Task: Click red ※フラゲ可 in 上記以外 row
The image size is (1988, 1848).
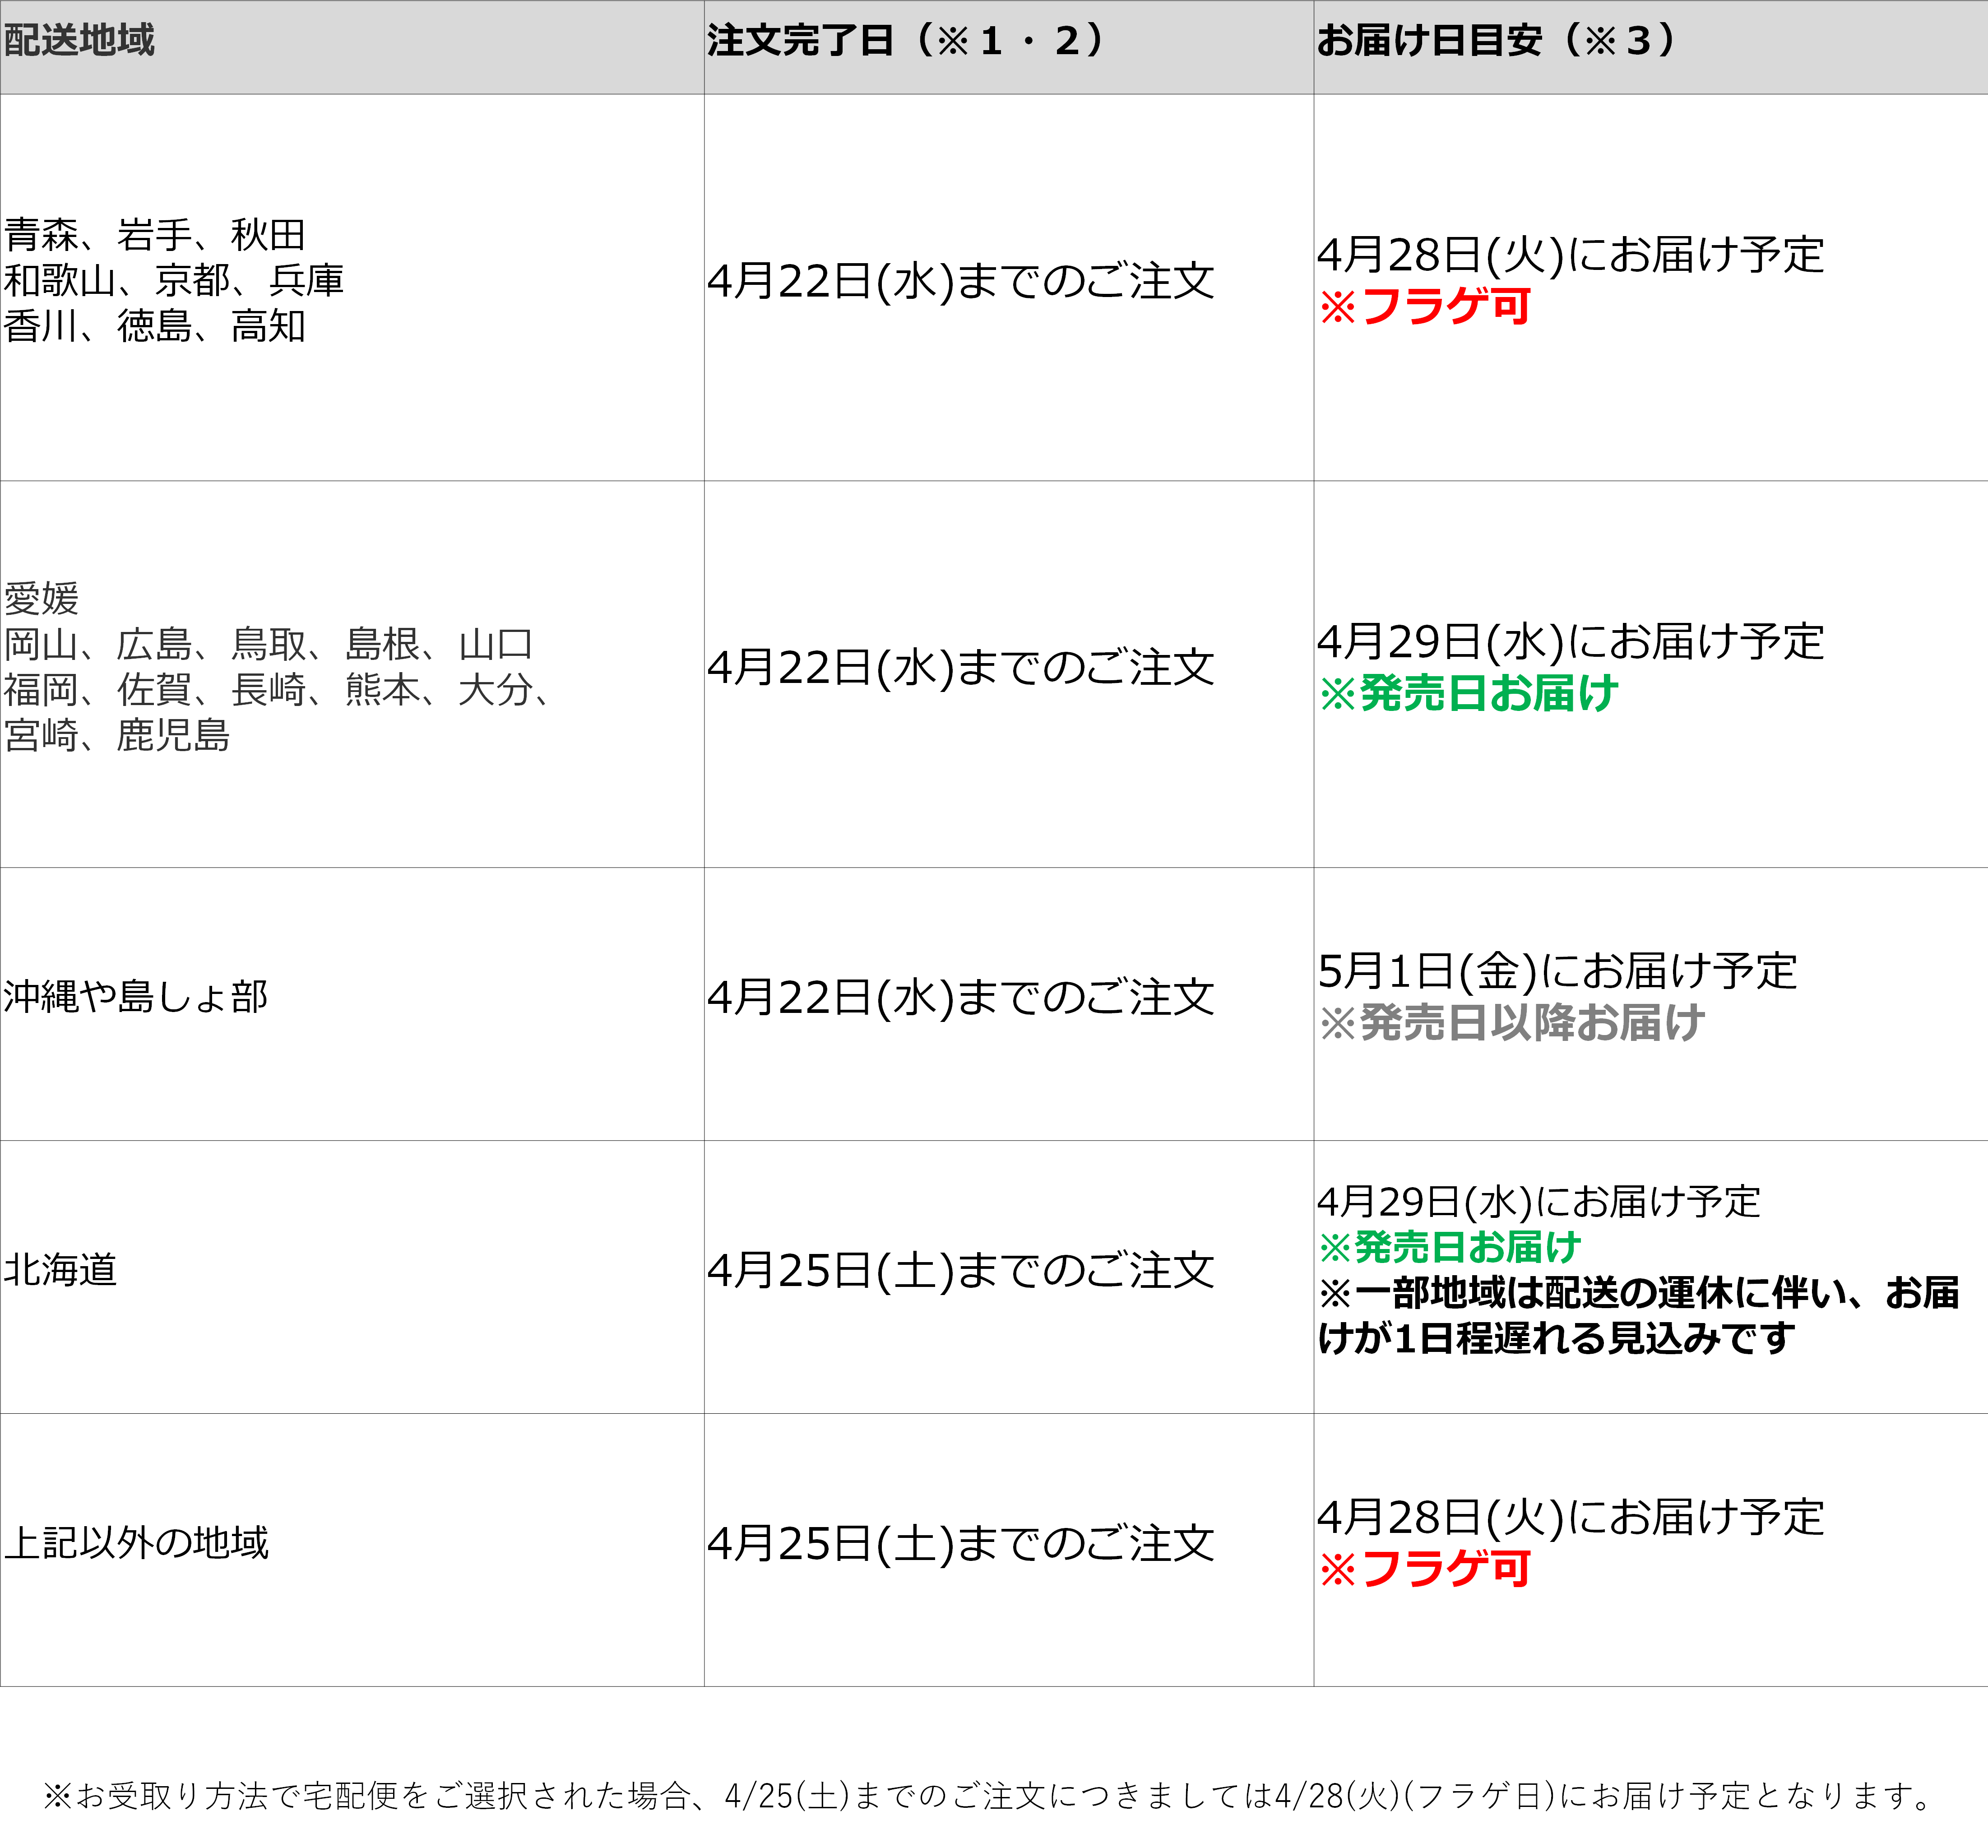Action: coord(1425,1568)
